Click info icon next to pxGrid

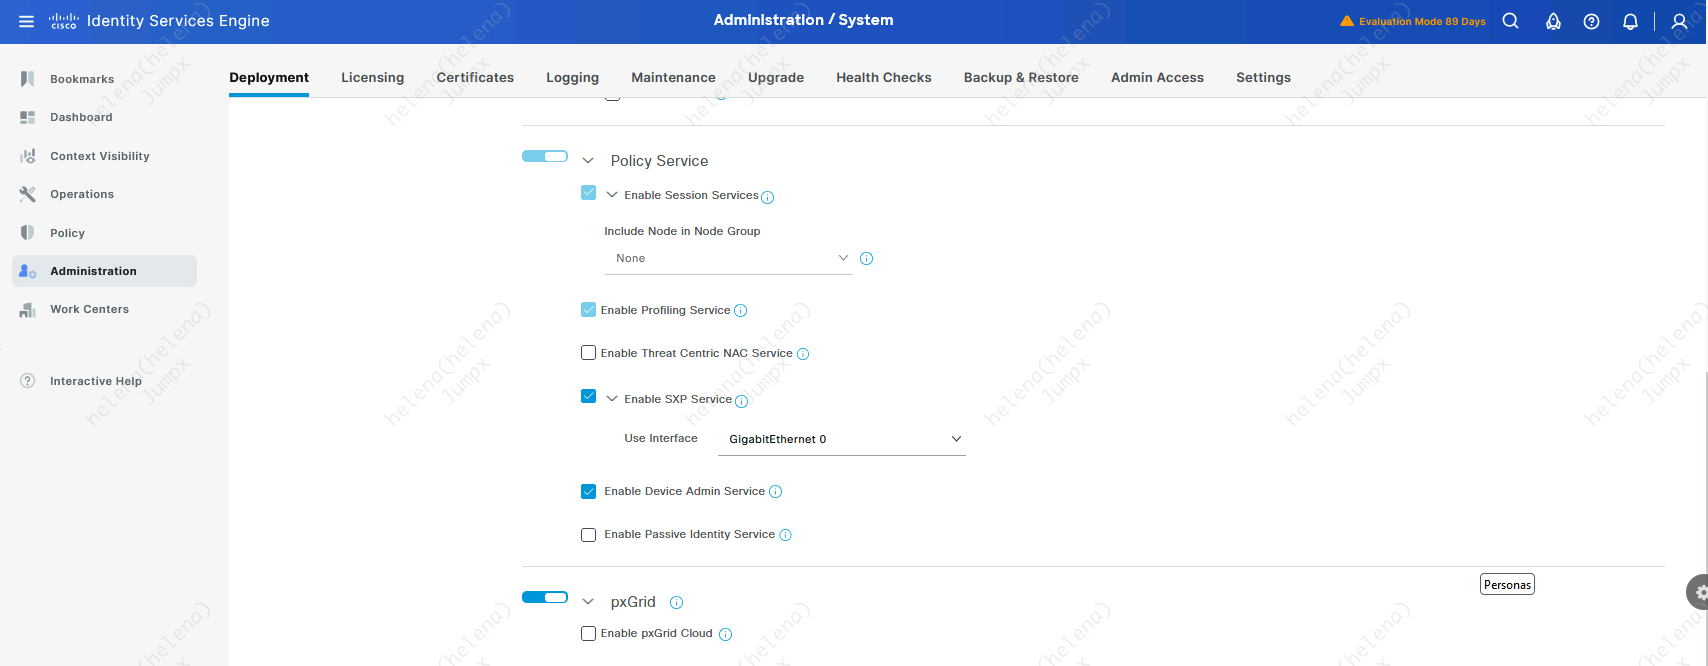(x=676, y=602)
